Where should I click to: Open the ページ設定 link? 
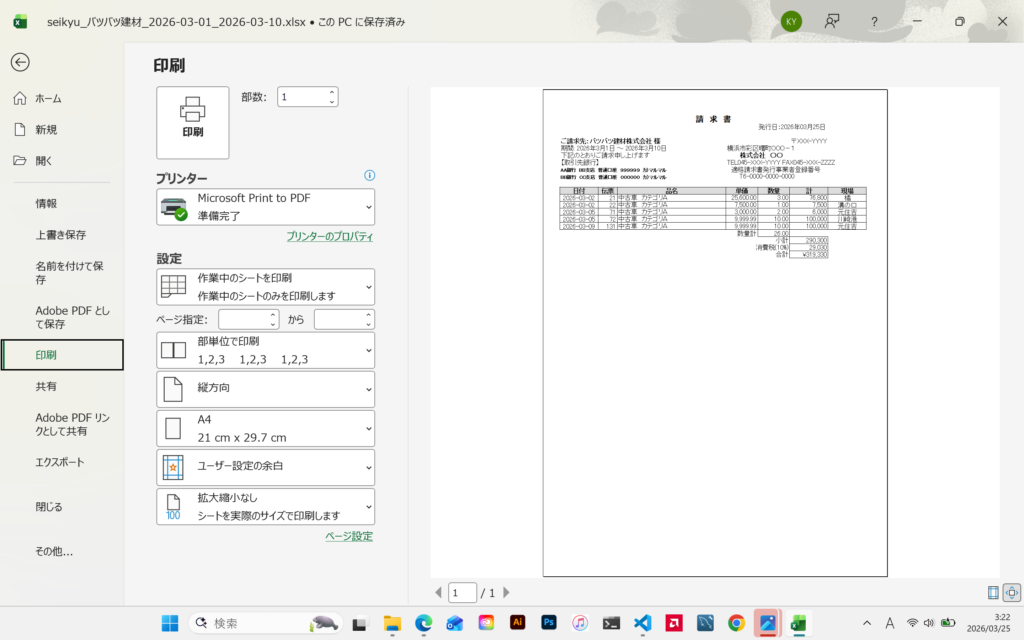point(348,536)
